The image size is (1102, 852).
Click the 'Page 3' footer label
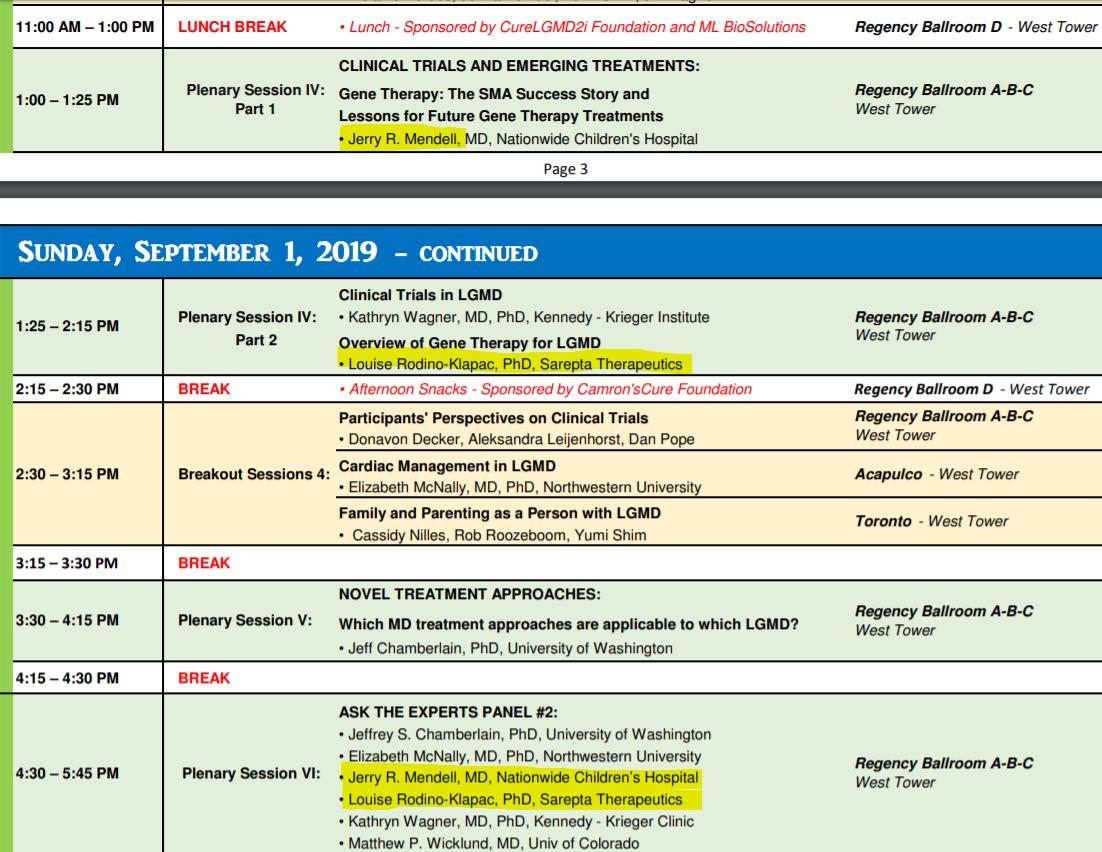[x=565, y=169]
